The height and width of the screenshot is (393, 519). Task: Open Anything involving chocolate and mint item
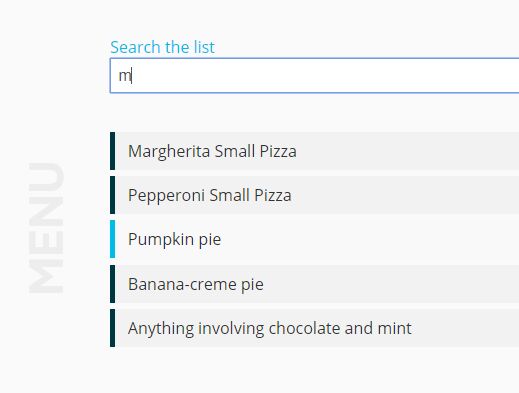click(314, 328)
